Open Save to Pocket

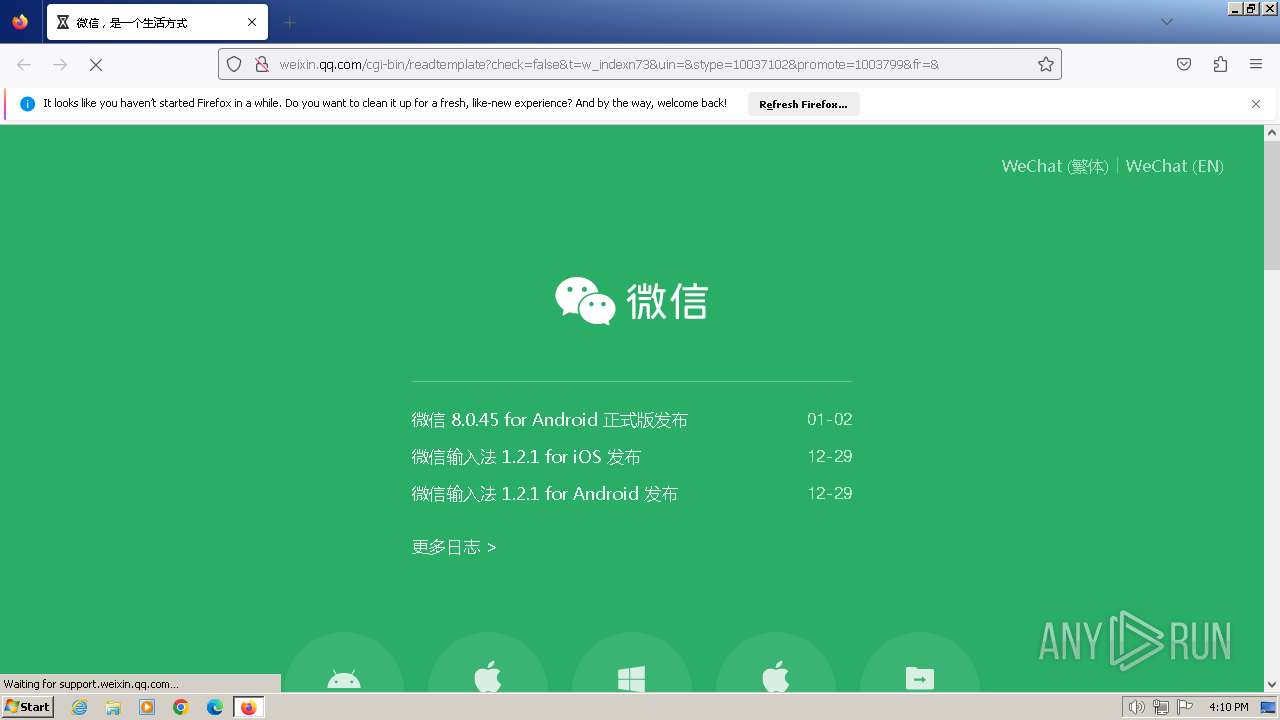point(1184,64)
